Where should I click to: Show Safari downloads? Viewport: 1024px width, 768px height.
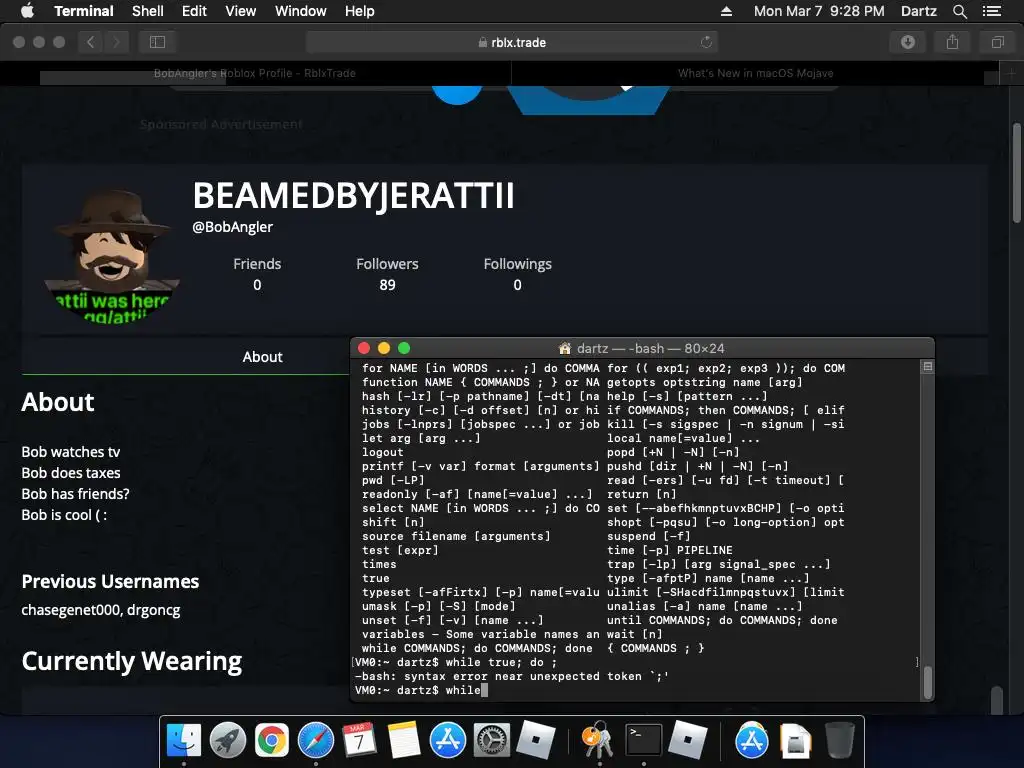908,42
